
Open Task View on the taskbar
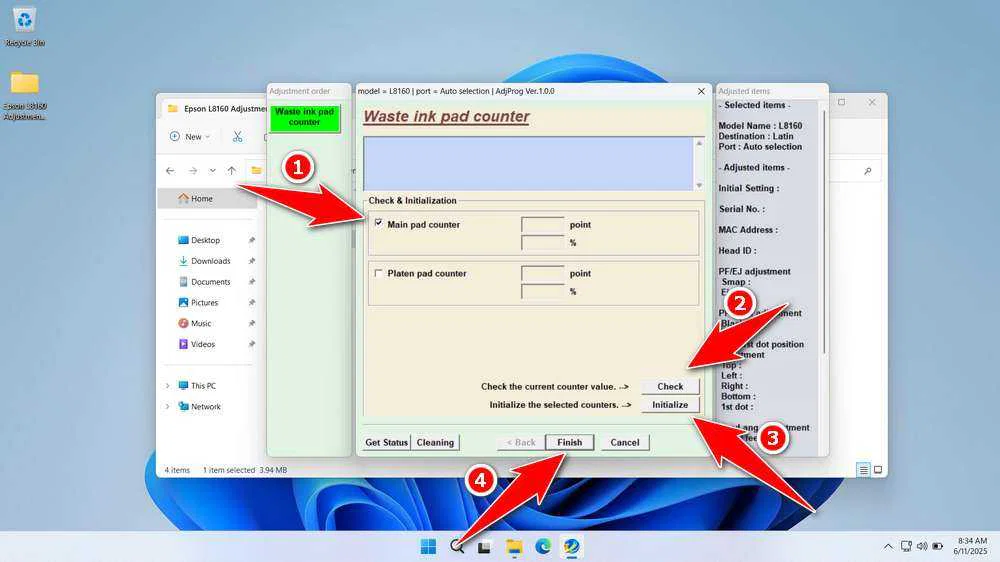click(x=485, y=547)
